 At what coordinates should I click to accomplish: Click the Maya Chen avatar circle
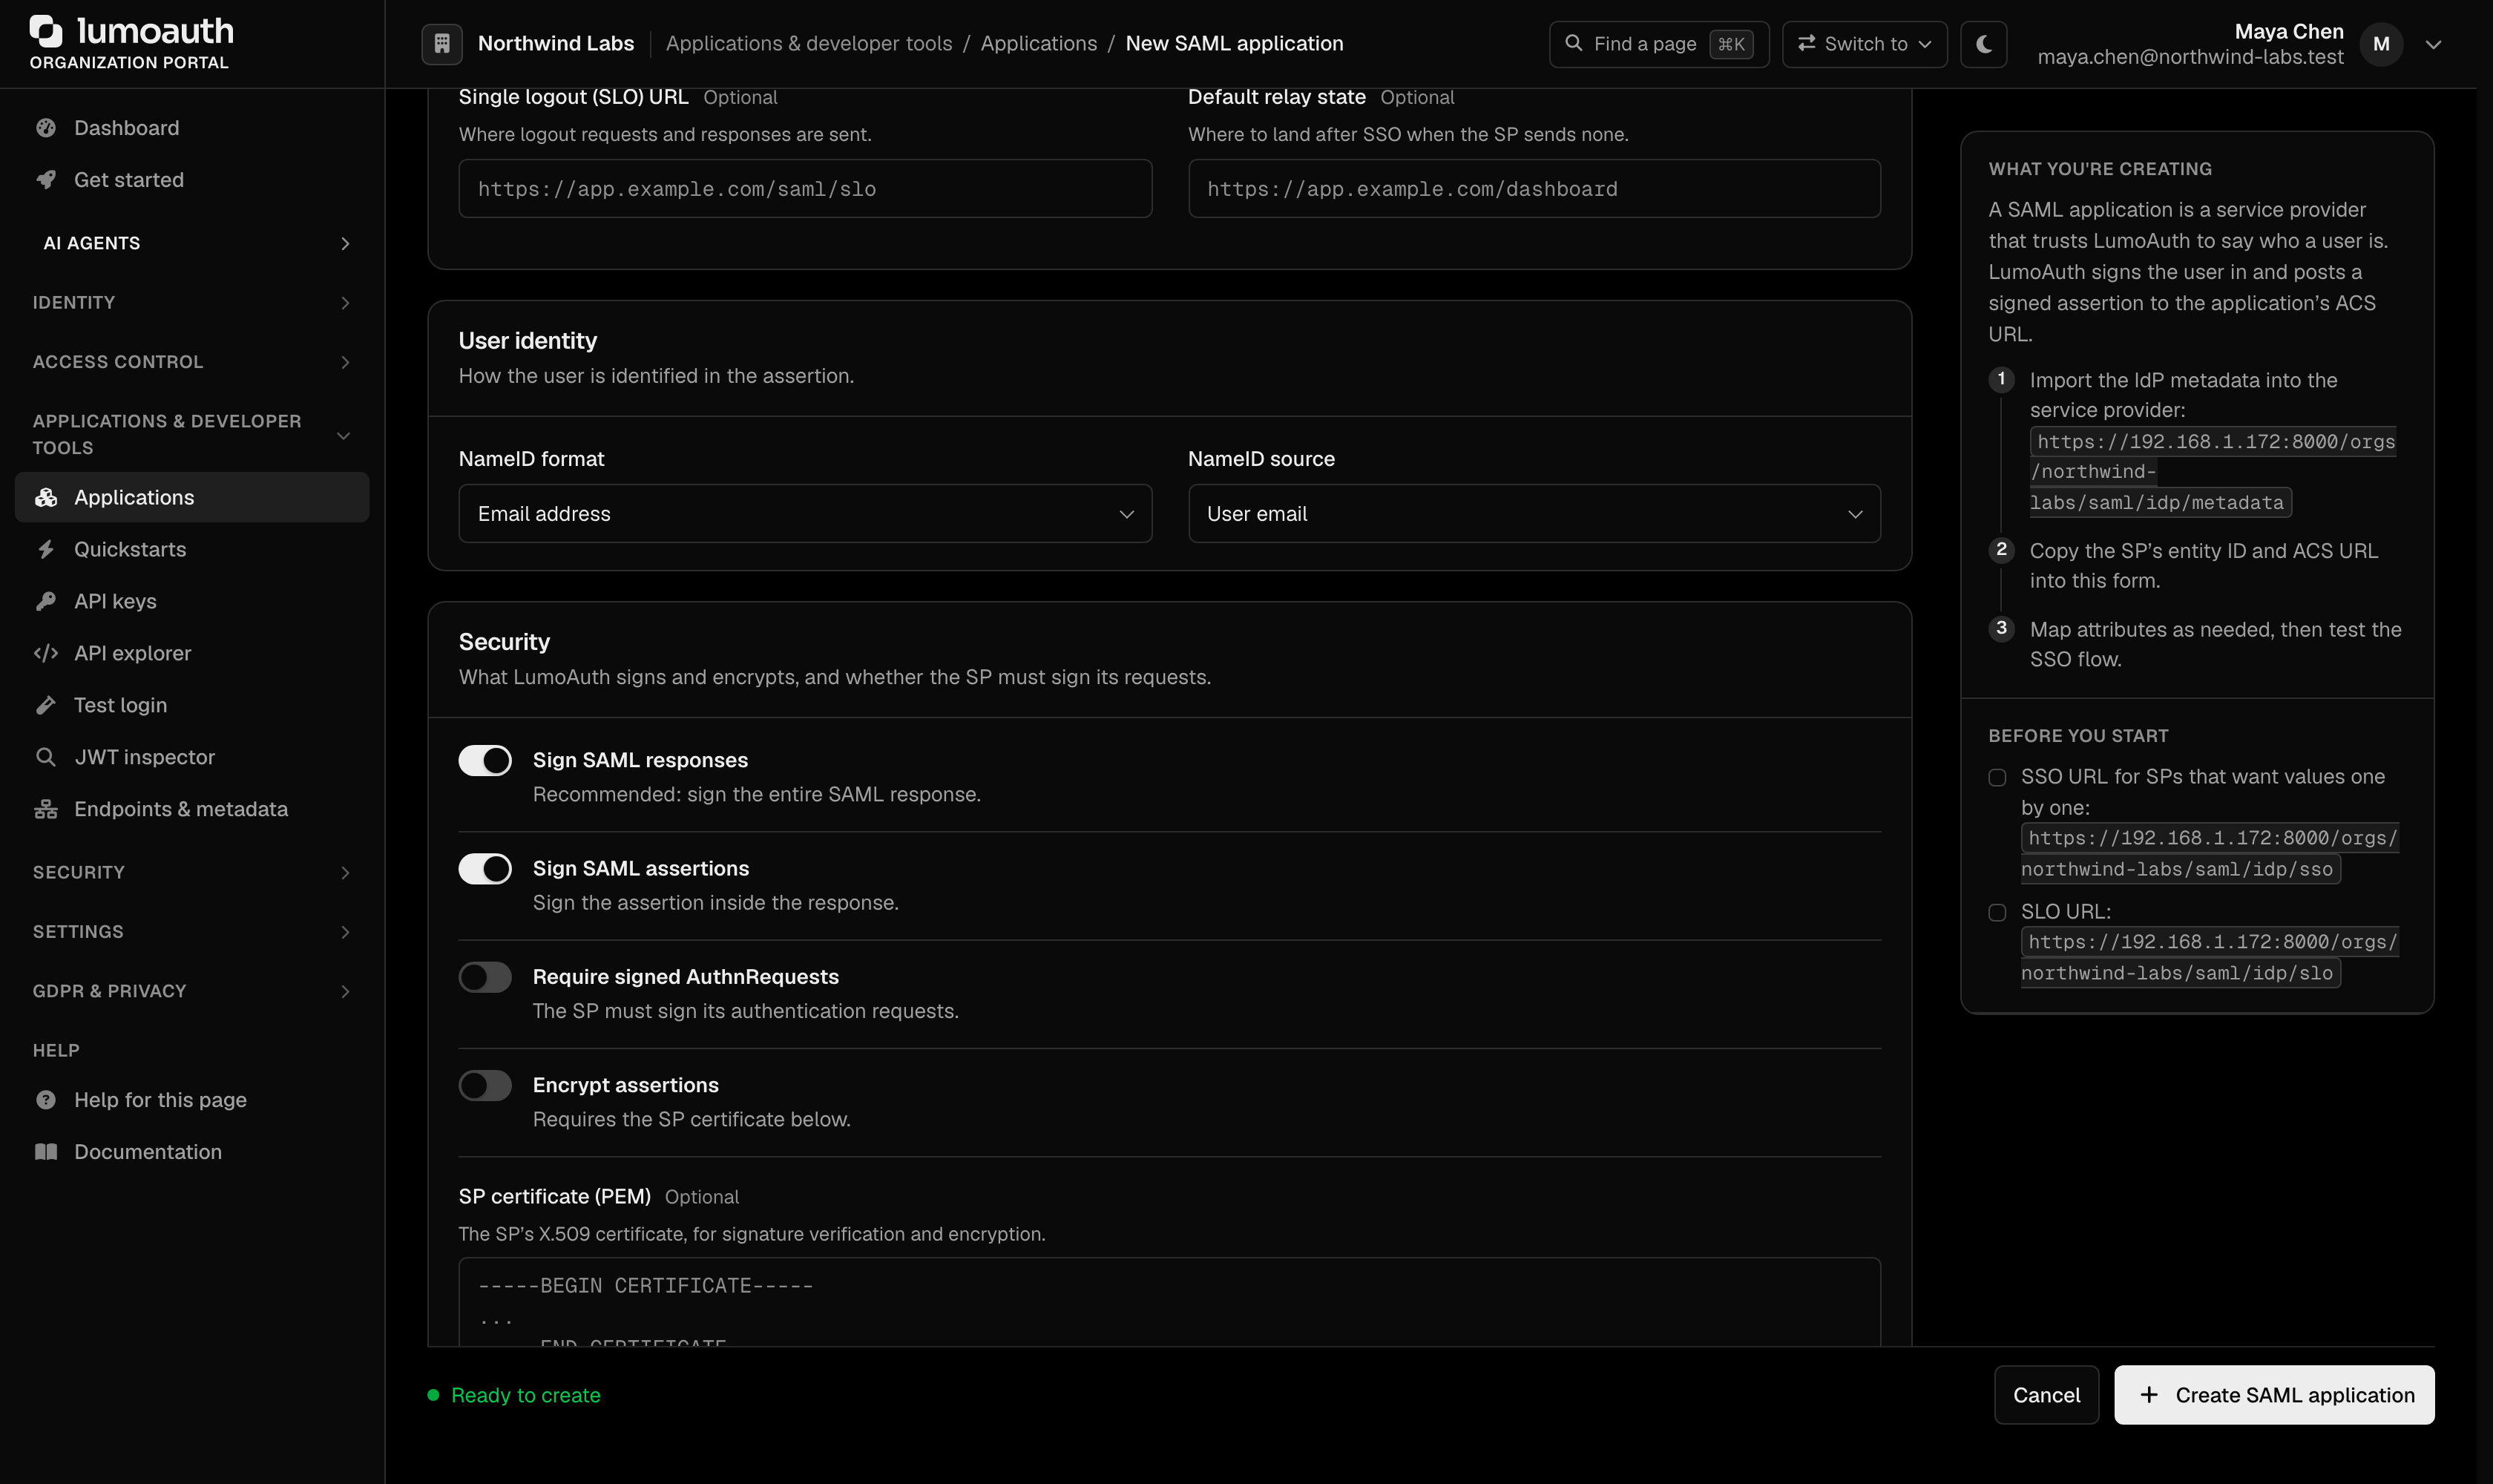click(2381, 44)
